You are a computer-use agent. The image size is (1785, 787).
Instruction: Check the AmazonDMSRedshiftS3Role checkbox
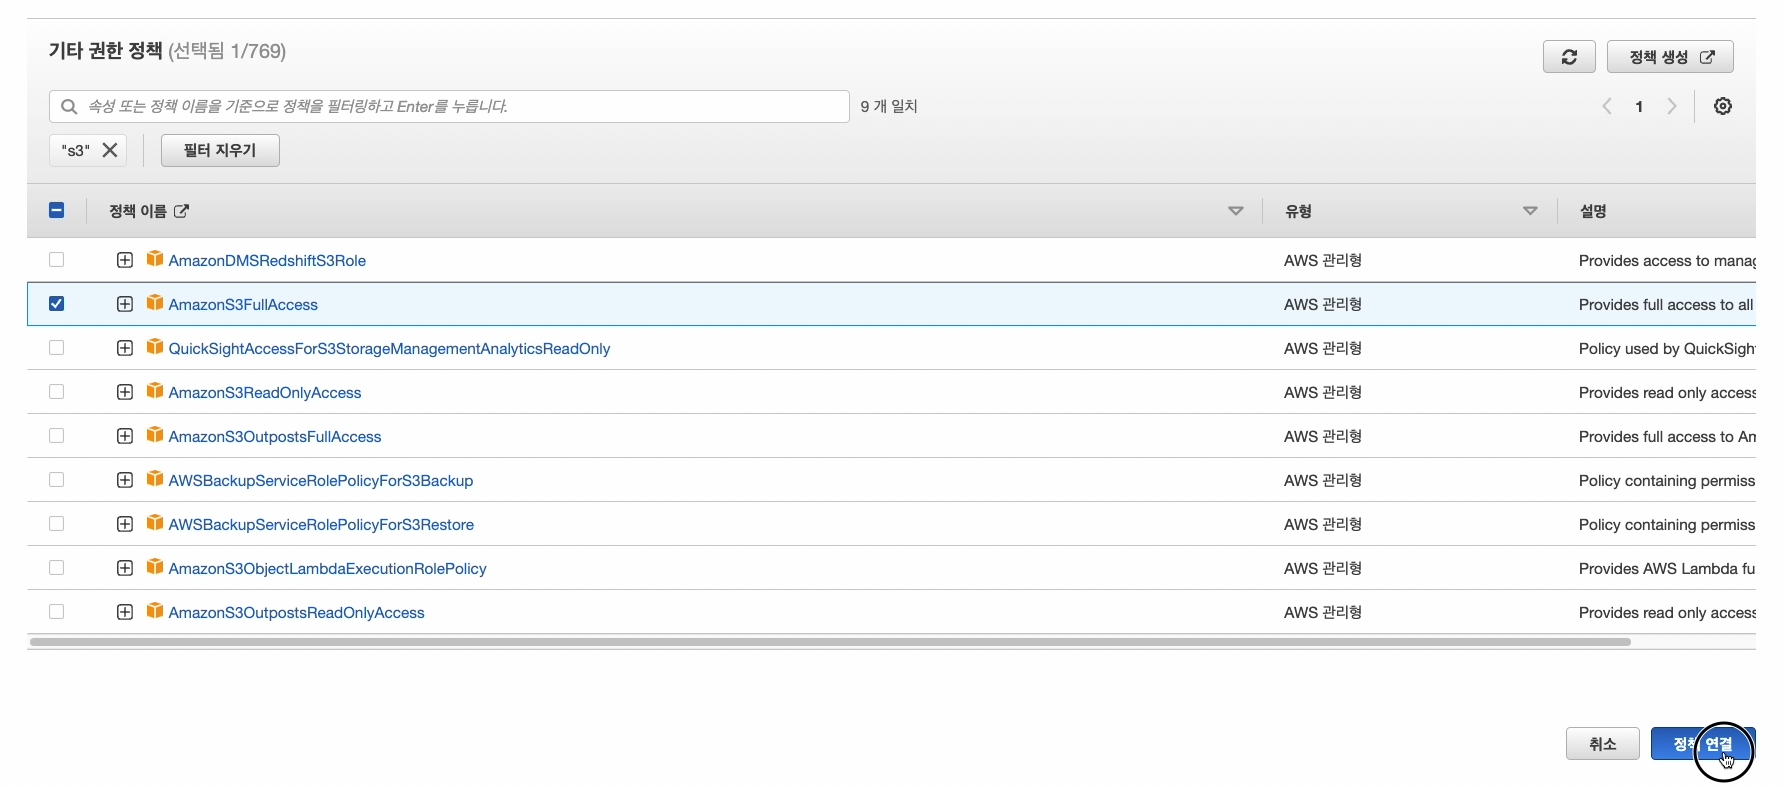pos(57,260)
